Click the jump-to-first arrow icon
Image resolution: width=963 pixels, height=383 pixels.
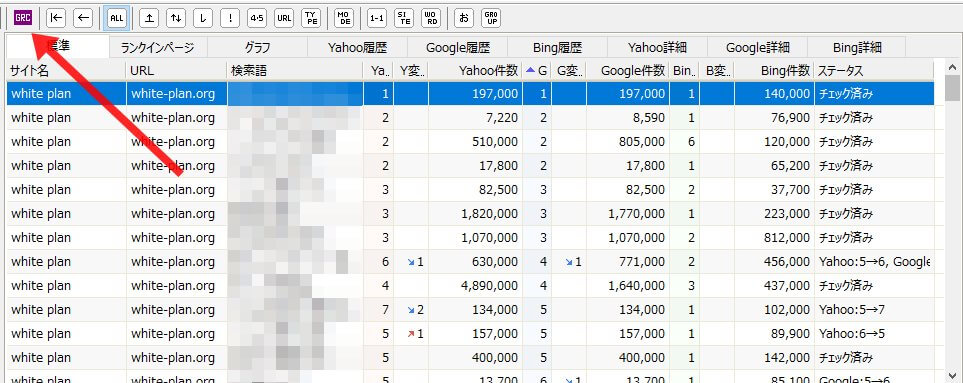tap(56, 18)
